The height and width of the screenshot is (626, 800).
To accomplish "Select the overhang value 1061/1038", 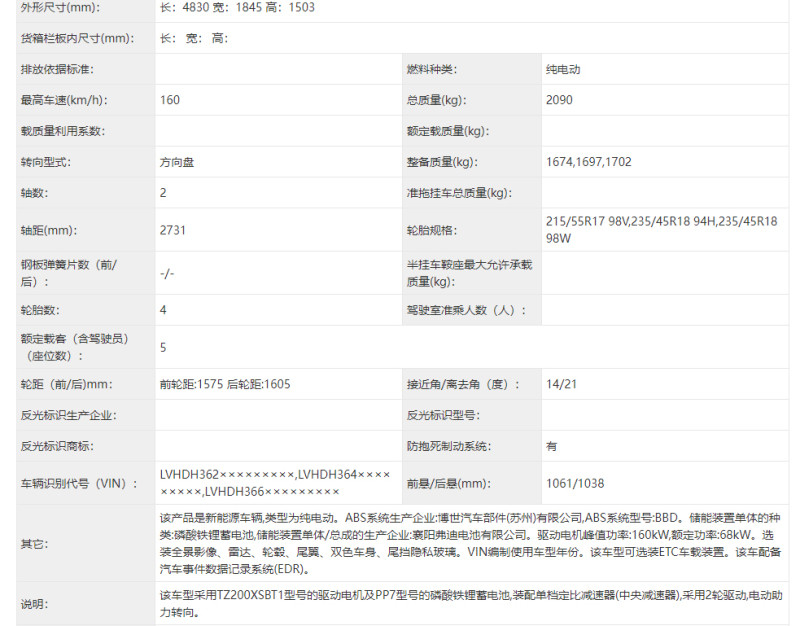I will [x=575, y=483].
